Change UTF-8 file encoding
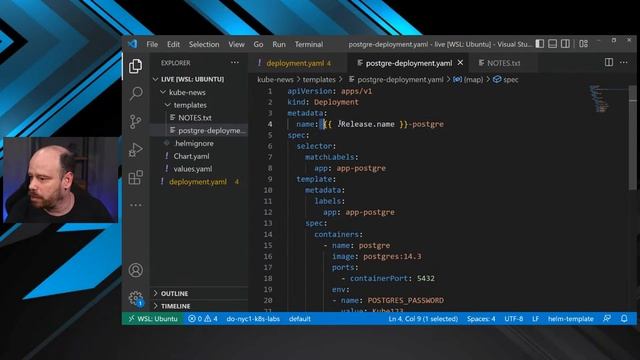Viewport: 640px width, 360px height. (x=513, y=319)
